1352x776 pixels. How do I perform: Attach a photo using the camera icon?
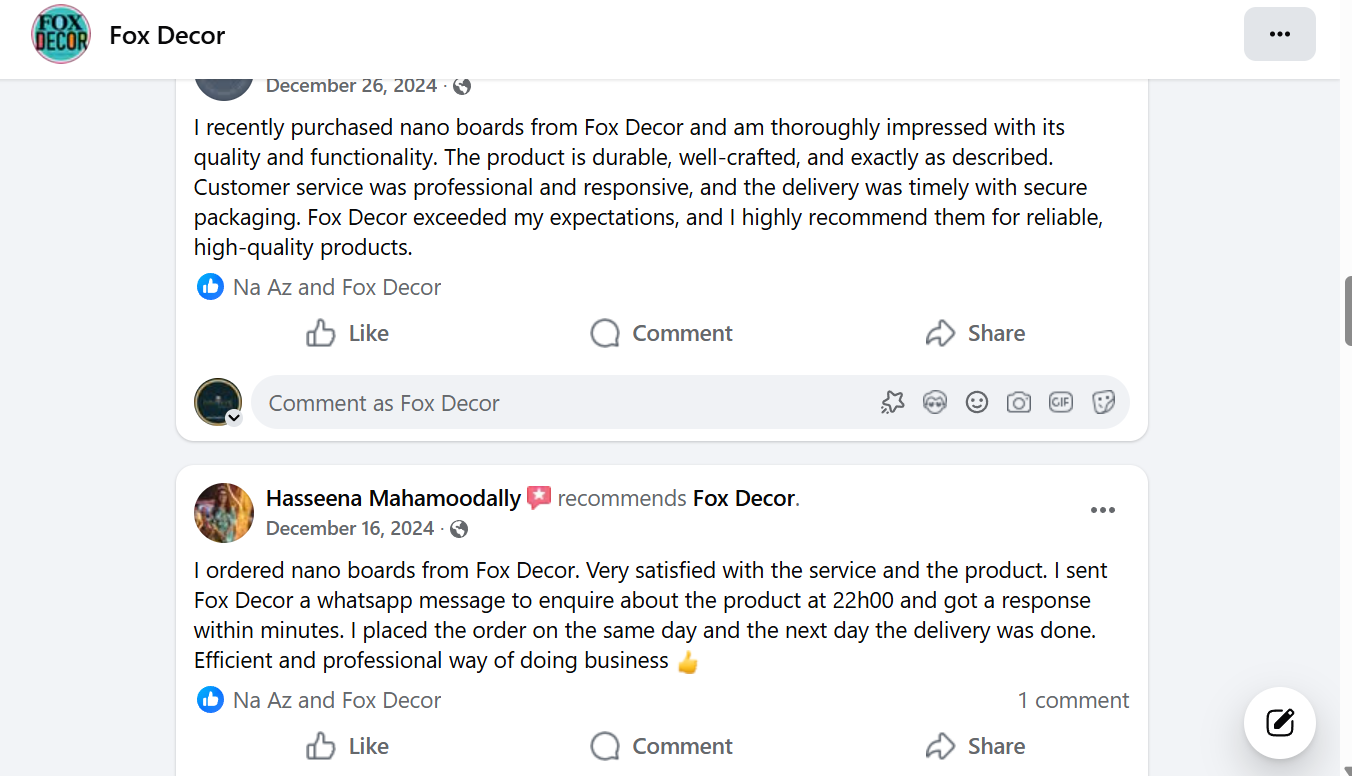pos(1019,402)
